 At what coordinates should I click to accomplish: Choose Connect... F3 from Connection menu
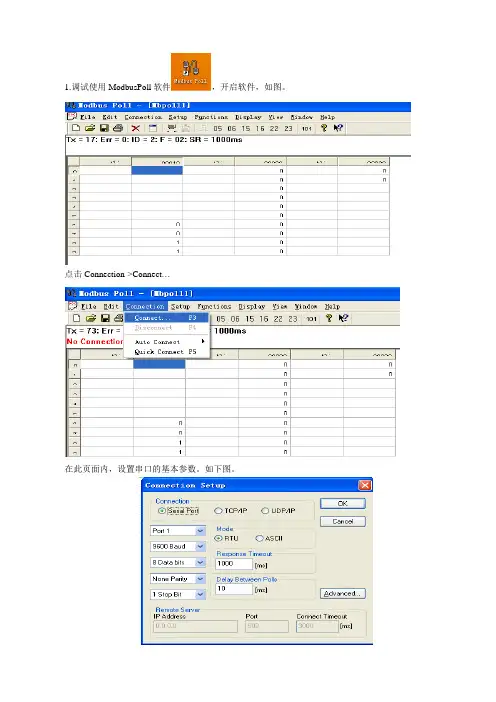tap(167, 318)
